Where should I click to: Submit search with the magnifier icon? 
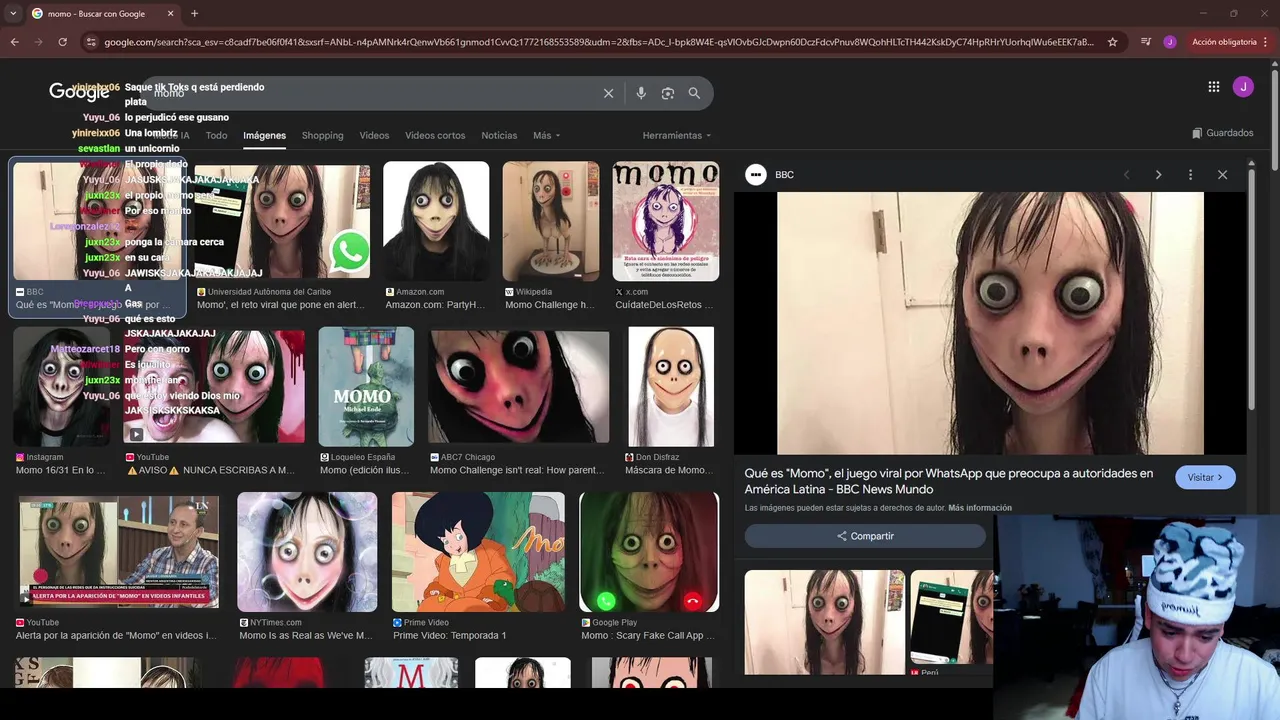click(x=694, y=93)
